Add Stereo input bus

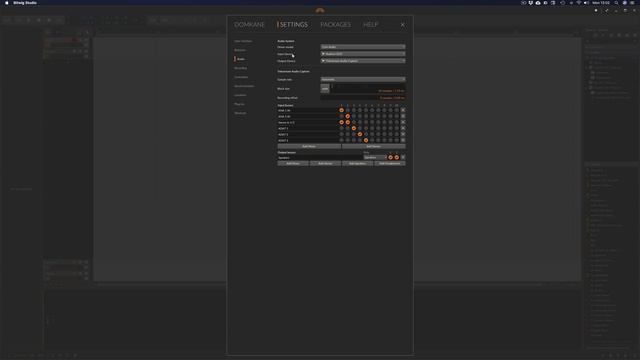[x=373, y=146]
